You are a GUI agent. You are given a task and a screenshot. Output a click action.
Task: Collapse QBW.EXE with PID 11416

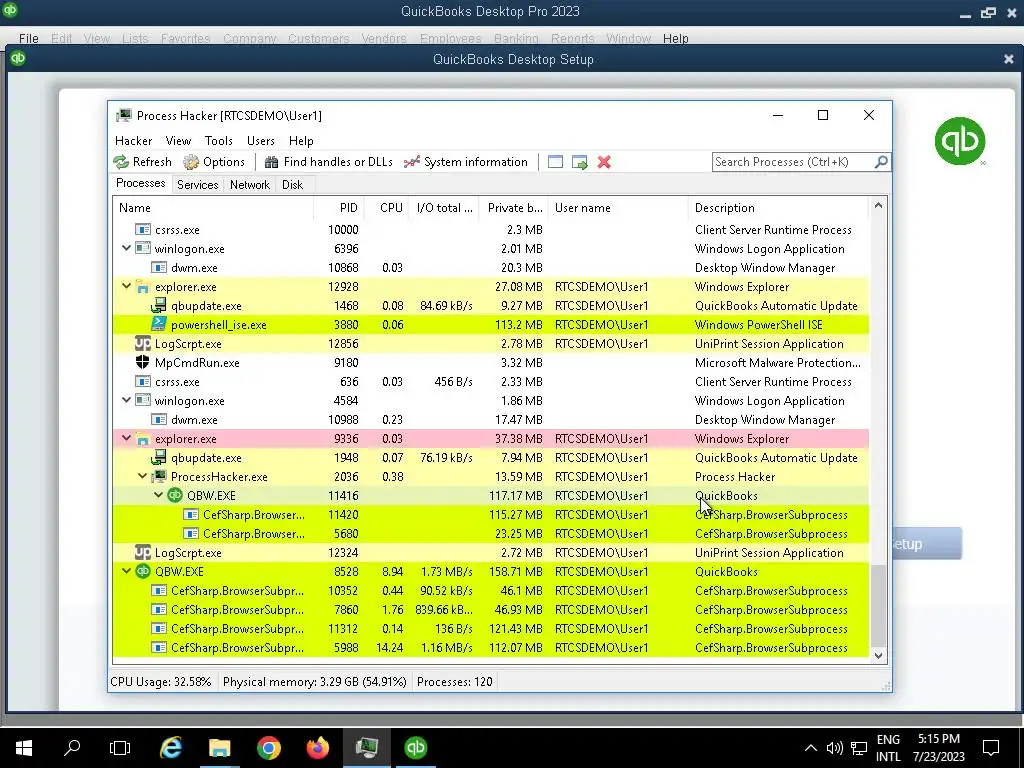point(158,495)
